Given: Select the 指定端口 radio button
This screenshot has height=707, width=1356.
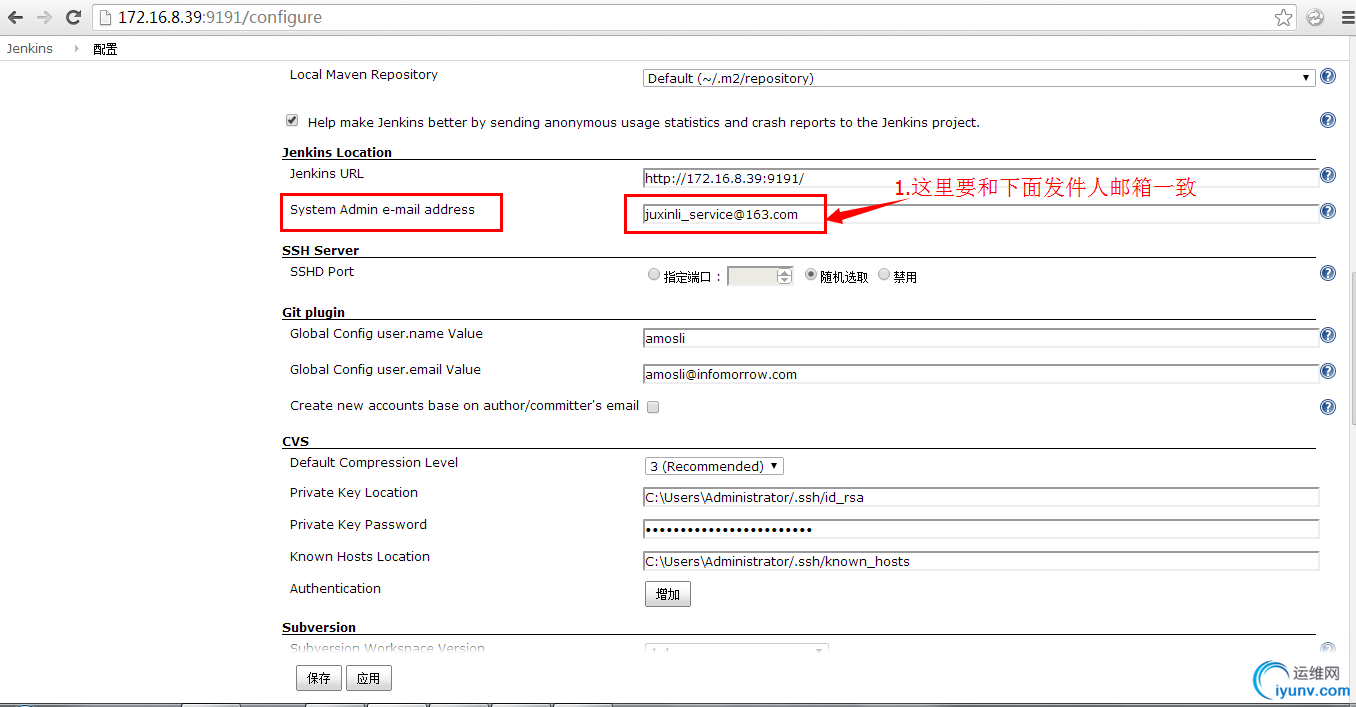Looking at the screenshot, I should point(654,274).
